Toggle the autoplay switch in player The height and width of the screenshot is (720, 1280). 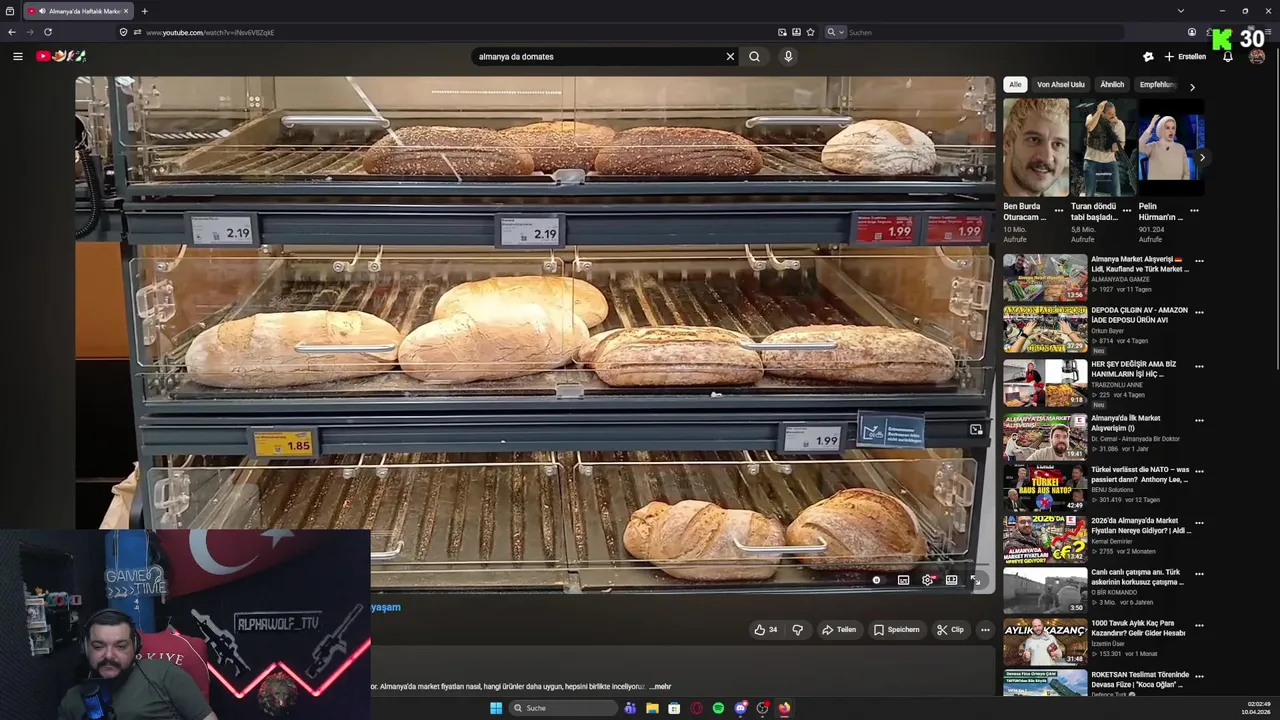point(877,580)
